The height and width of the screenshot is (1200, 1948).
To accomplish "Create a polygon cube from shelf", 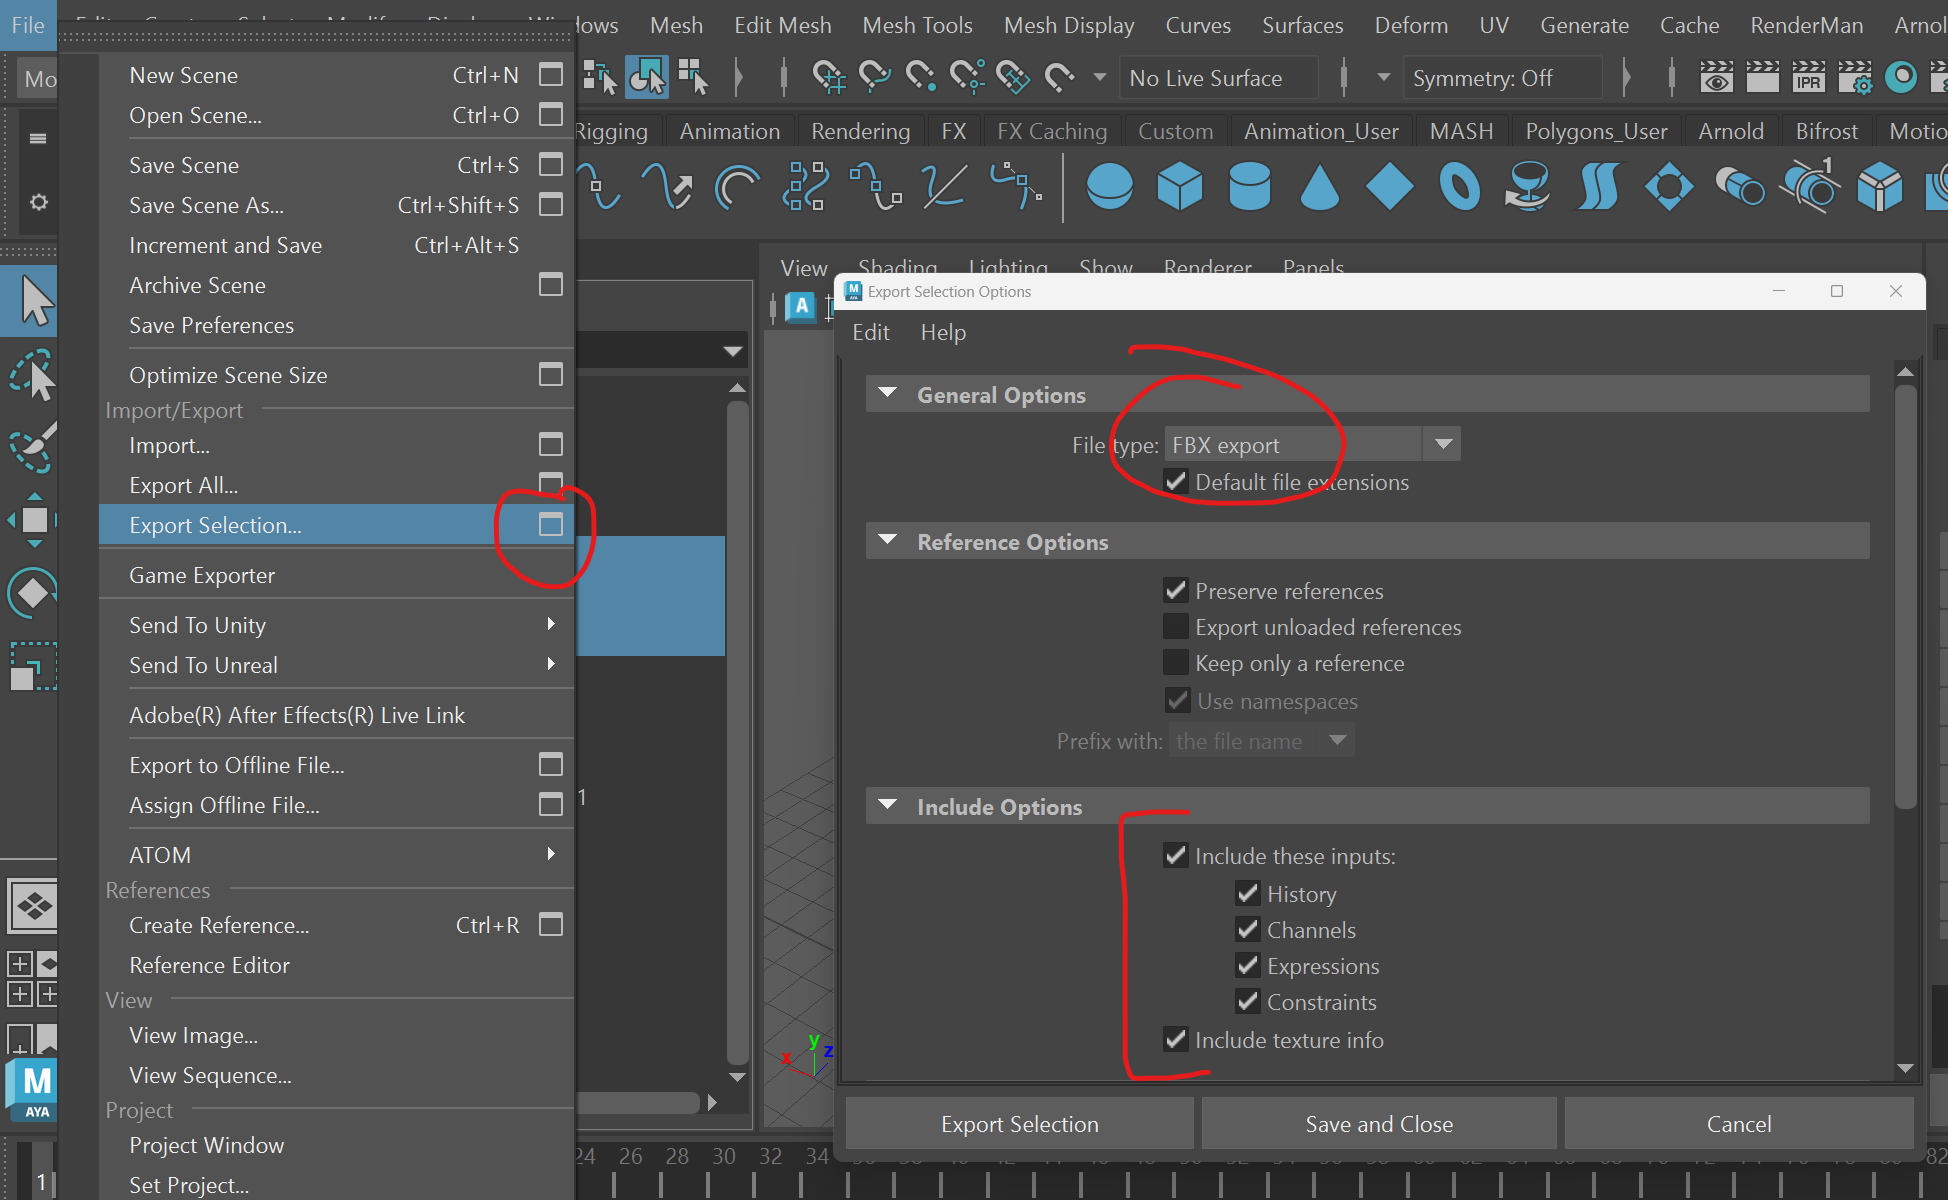I will click(1179, 186).
